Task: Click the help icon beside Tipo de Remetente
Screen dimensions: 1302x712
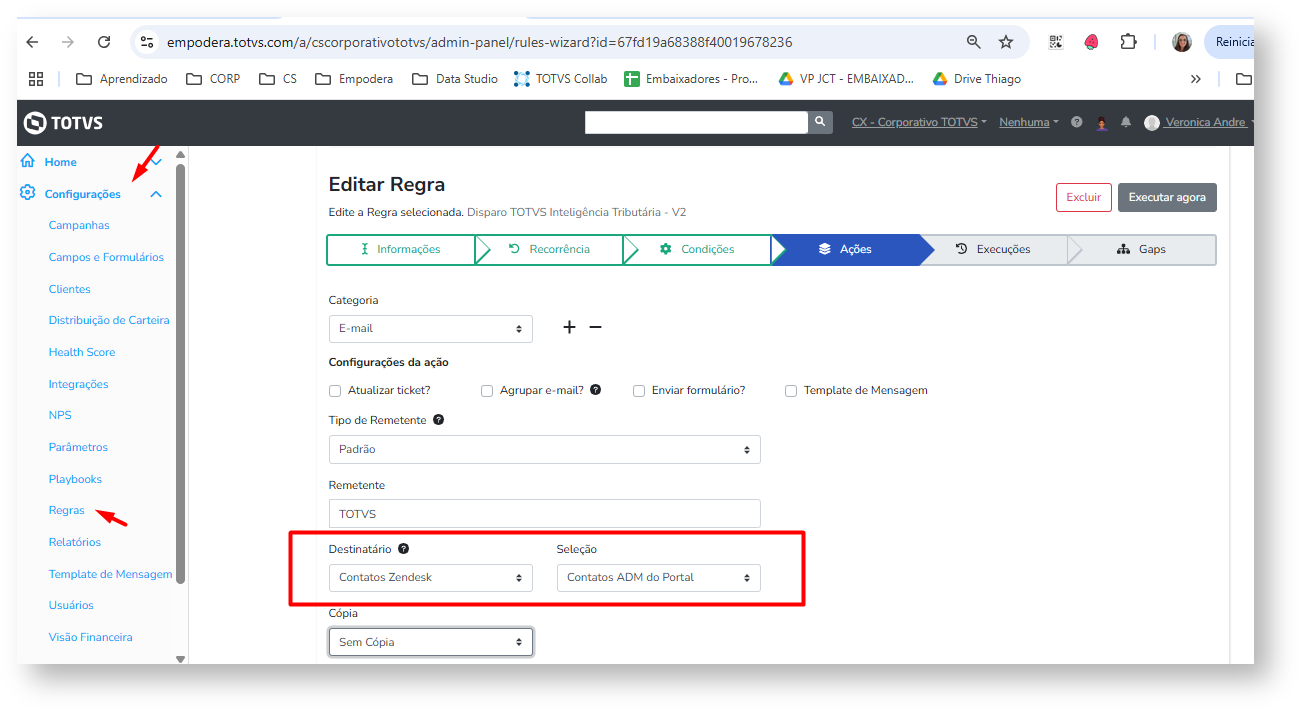Action: coord(438,420)
